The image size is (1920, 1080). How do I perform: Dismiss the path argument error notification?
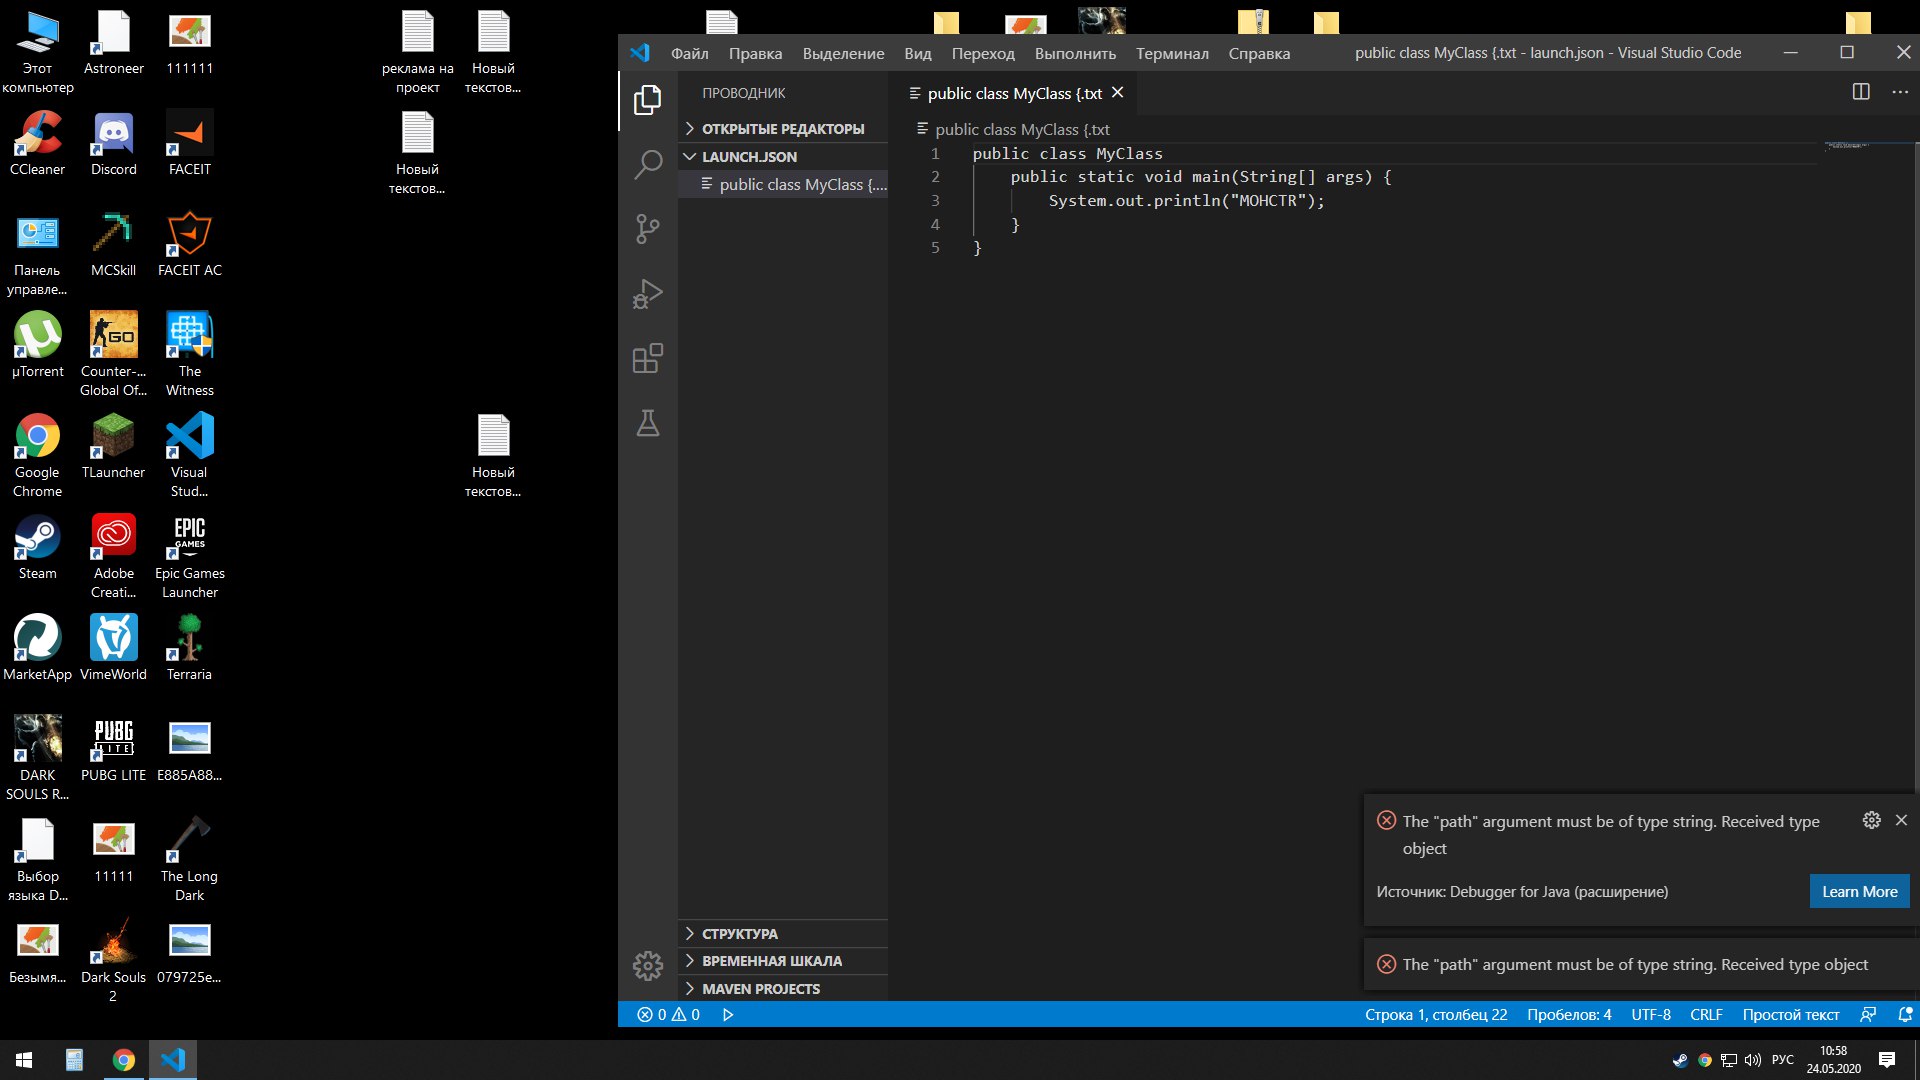(x=1901, y=820)
